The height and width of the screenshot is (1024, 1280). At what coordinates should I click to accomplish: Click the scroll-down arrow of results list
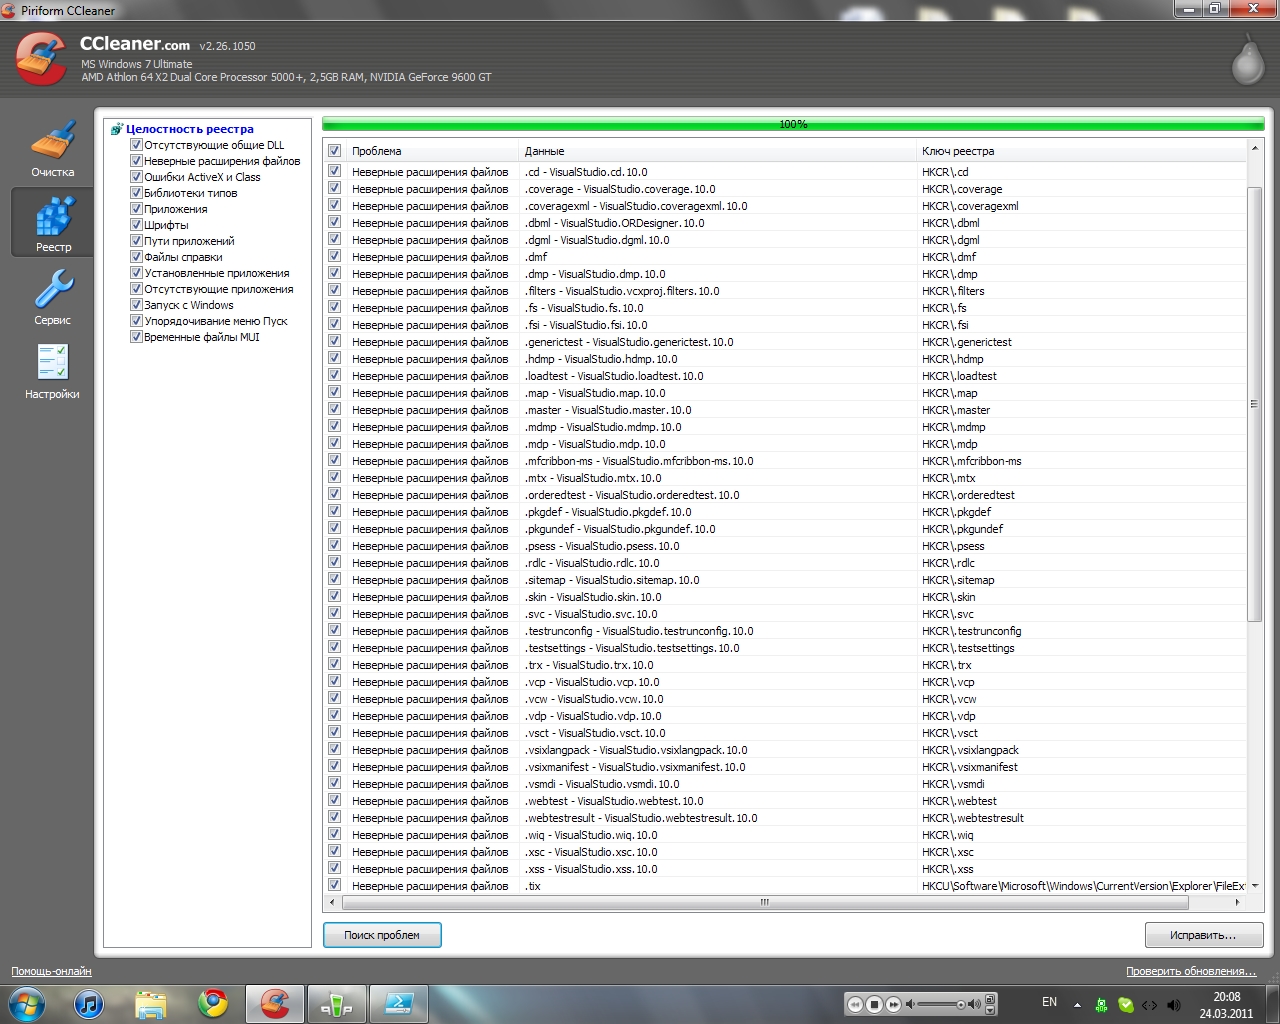coord(1254,886)
